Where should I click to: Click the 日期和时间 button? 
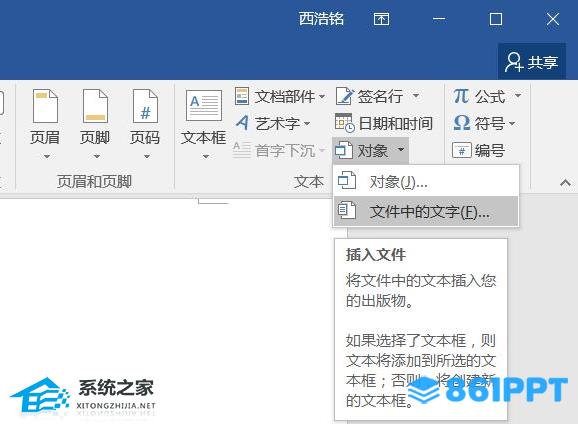pyautogui.click(x=384, y=123)
